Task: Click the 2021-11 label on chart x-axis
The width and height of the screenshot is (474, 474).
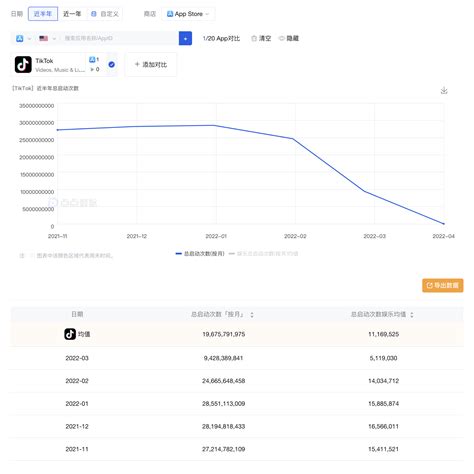Action: [x=57, y=236]
